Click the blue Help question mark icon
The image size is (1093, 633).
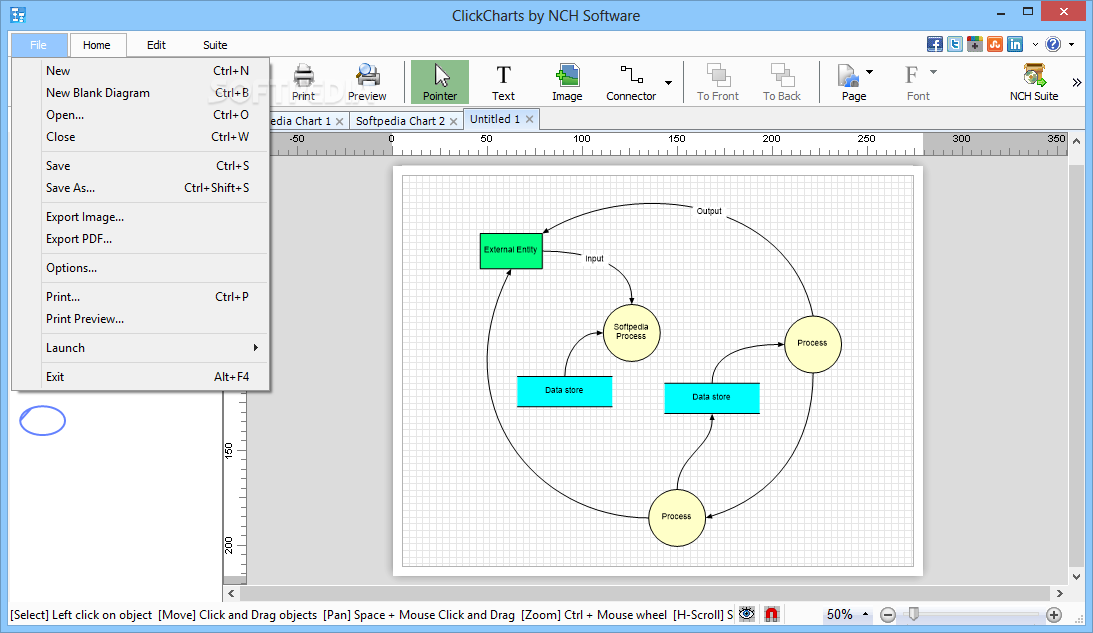(1053, 45)
